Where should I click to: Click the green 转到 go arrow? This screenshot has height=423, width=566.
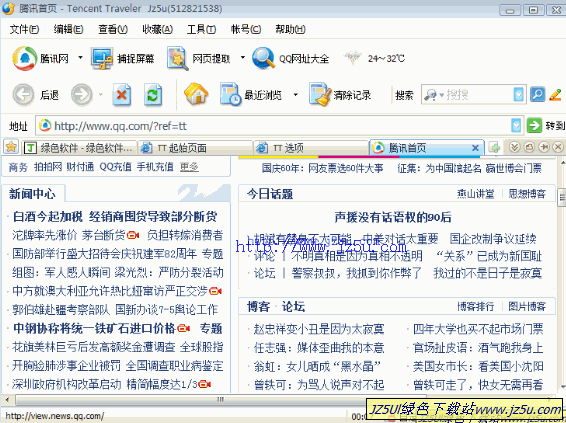click(x=534, y=126)
